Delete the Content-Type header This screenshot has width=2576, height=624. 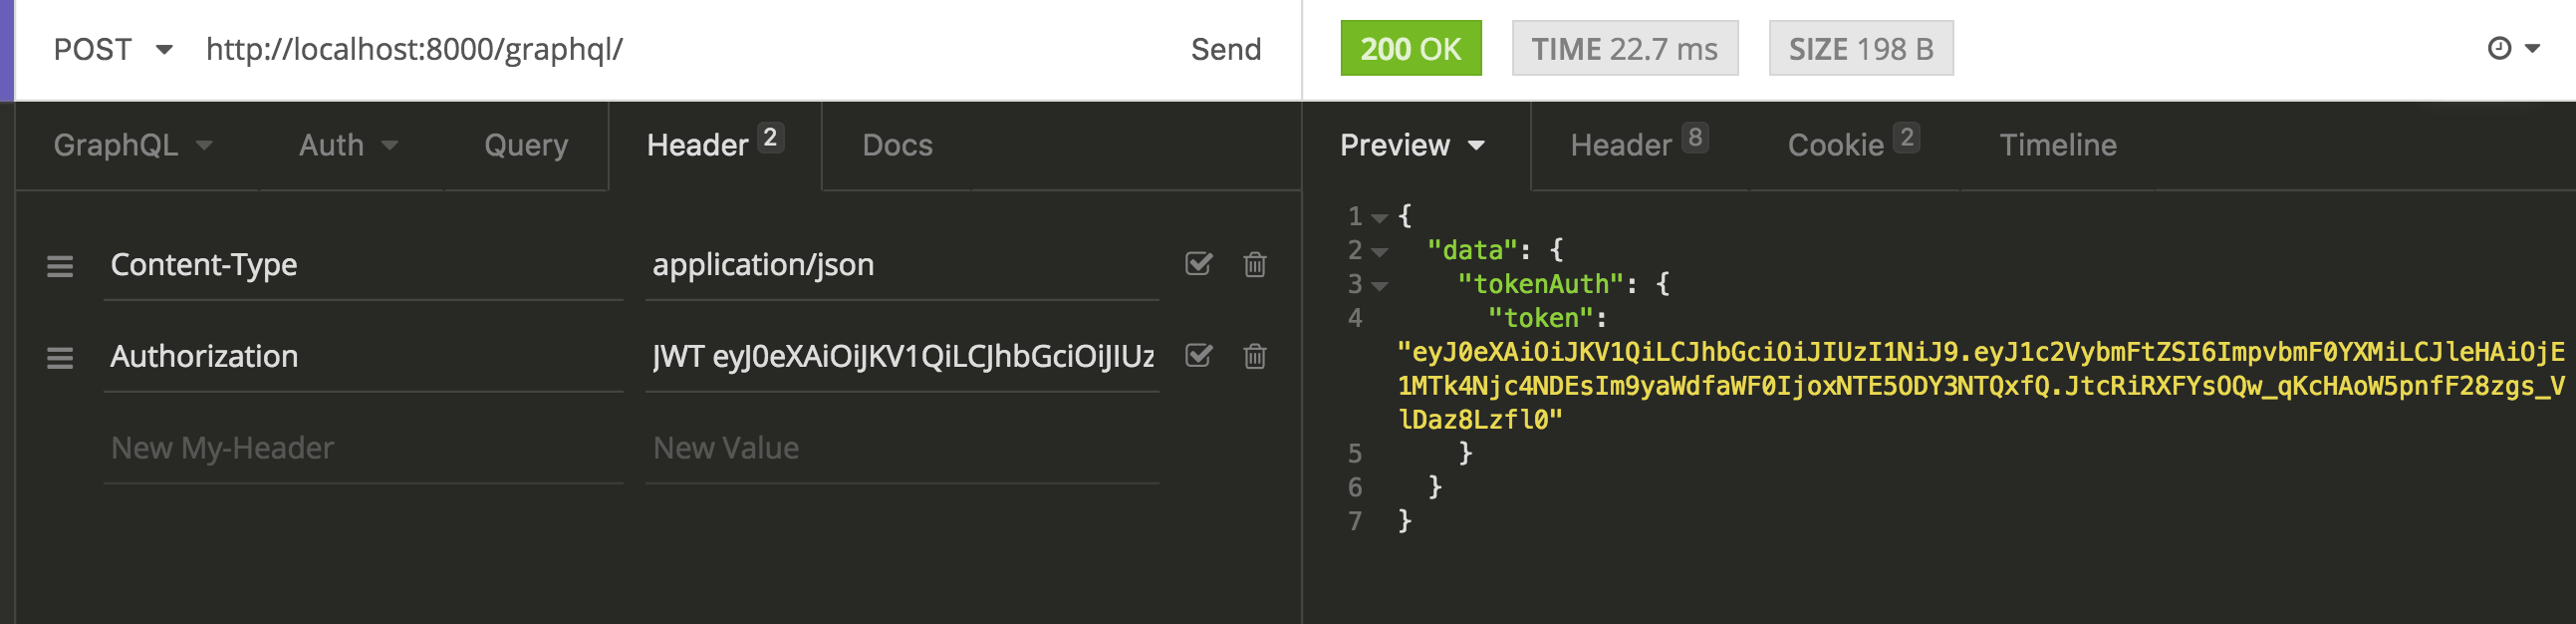coord(1254,264)
